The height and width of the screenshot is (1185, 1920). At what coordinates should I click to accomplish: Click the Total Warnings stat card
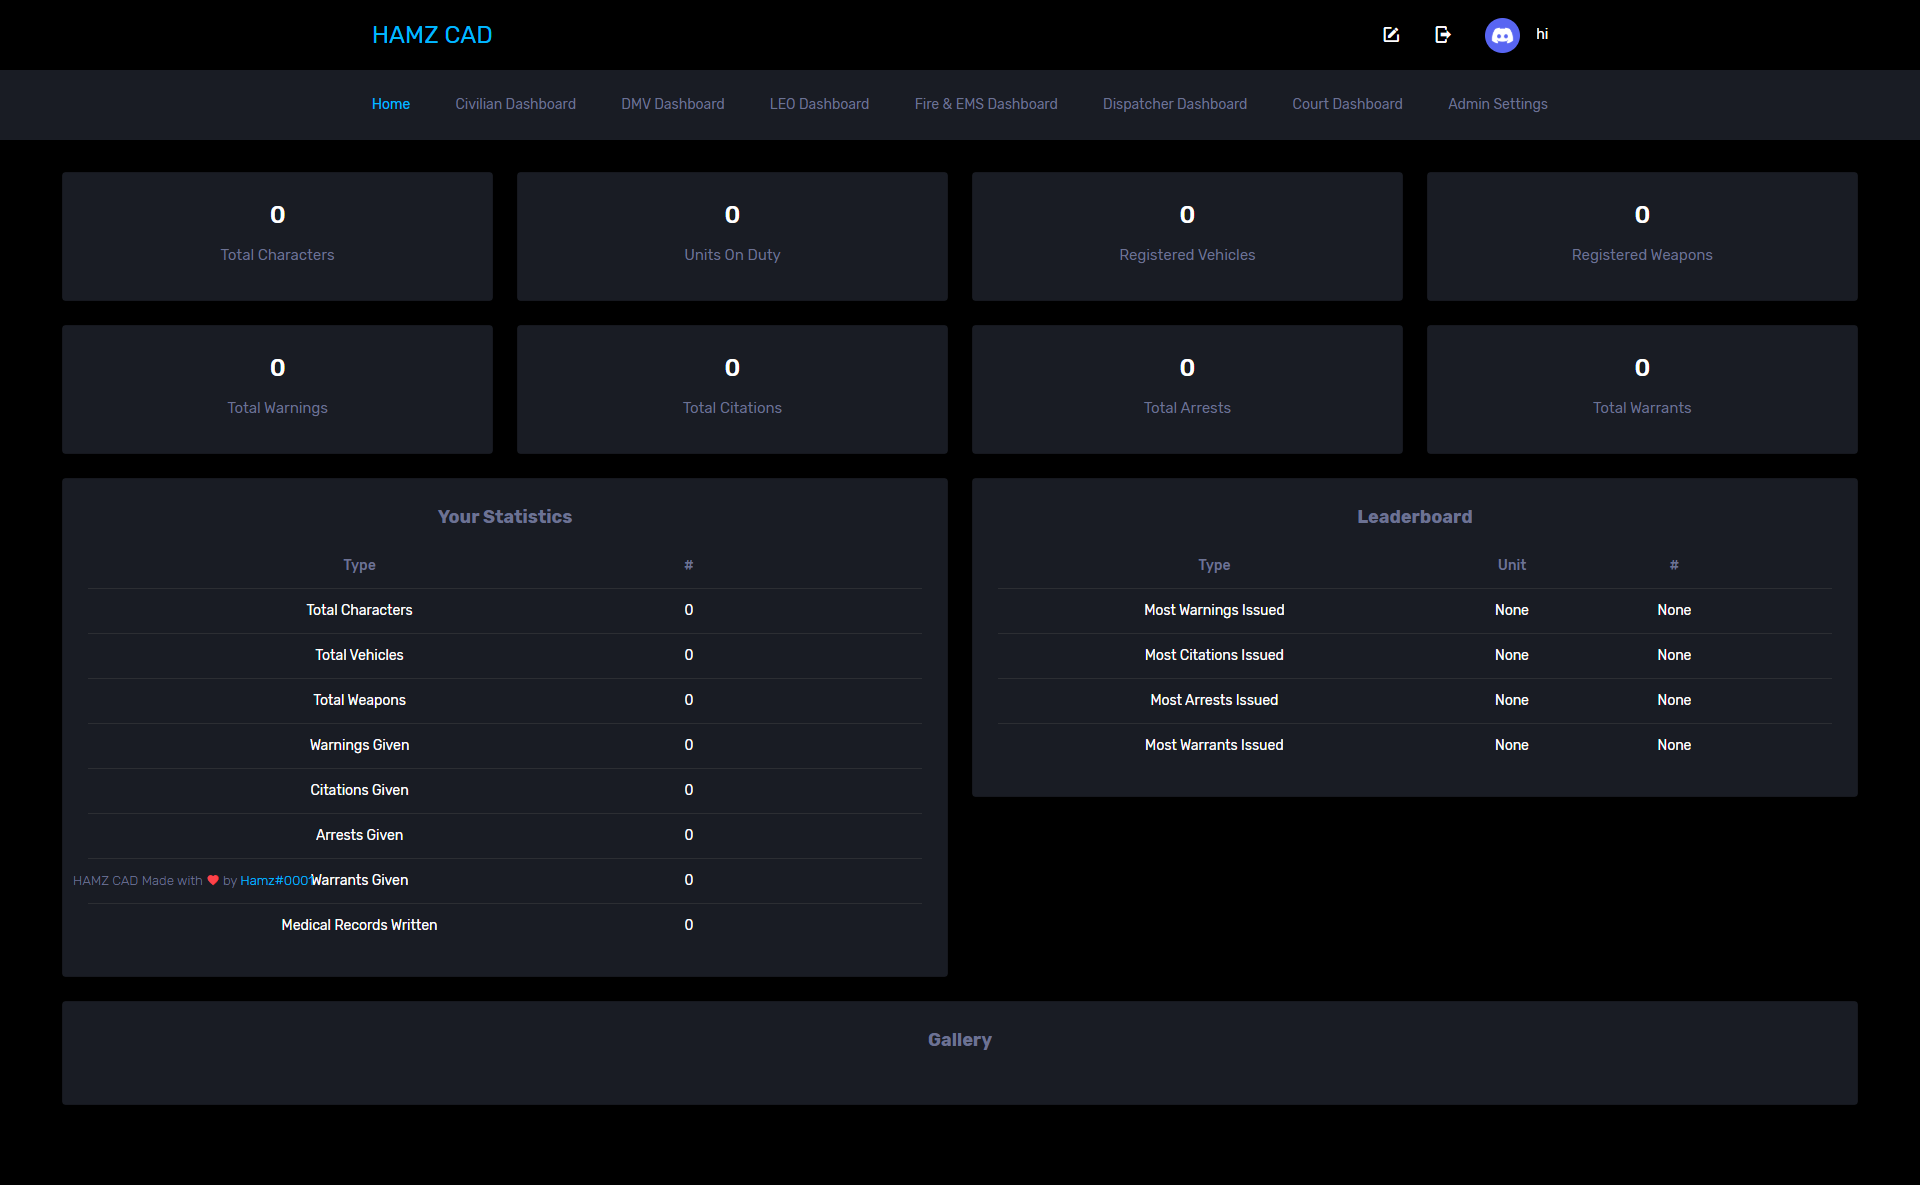(277, 389)
